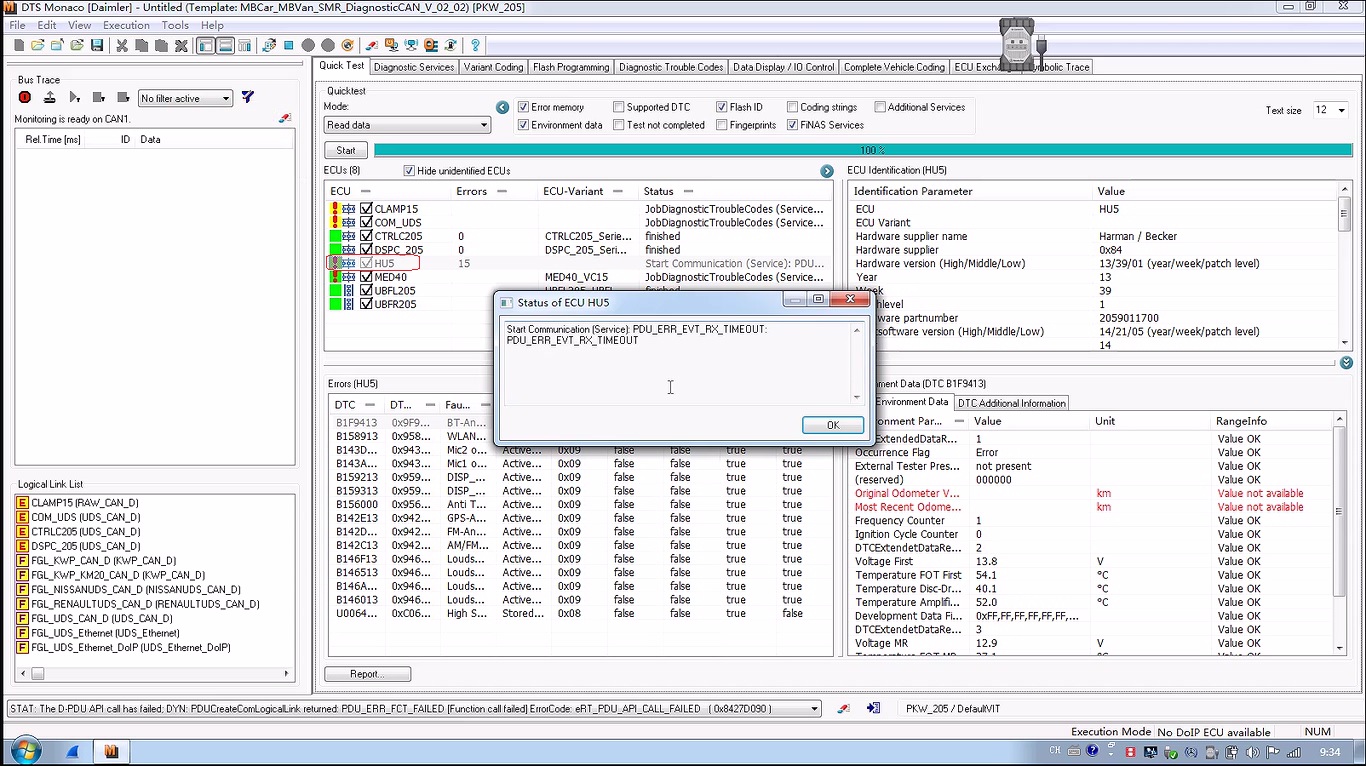The width and height of the screenshot is (1366, 766).
Task: Toggle Hide unidentified ECUs checkbox
Action: (409, 171)
